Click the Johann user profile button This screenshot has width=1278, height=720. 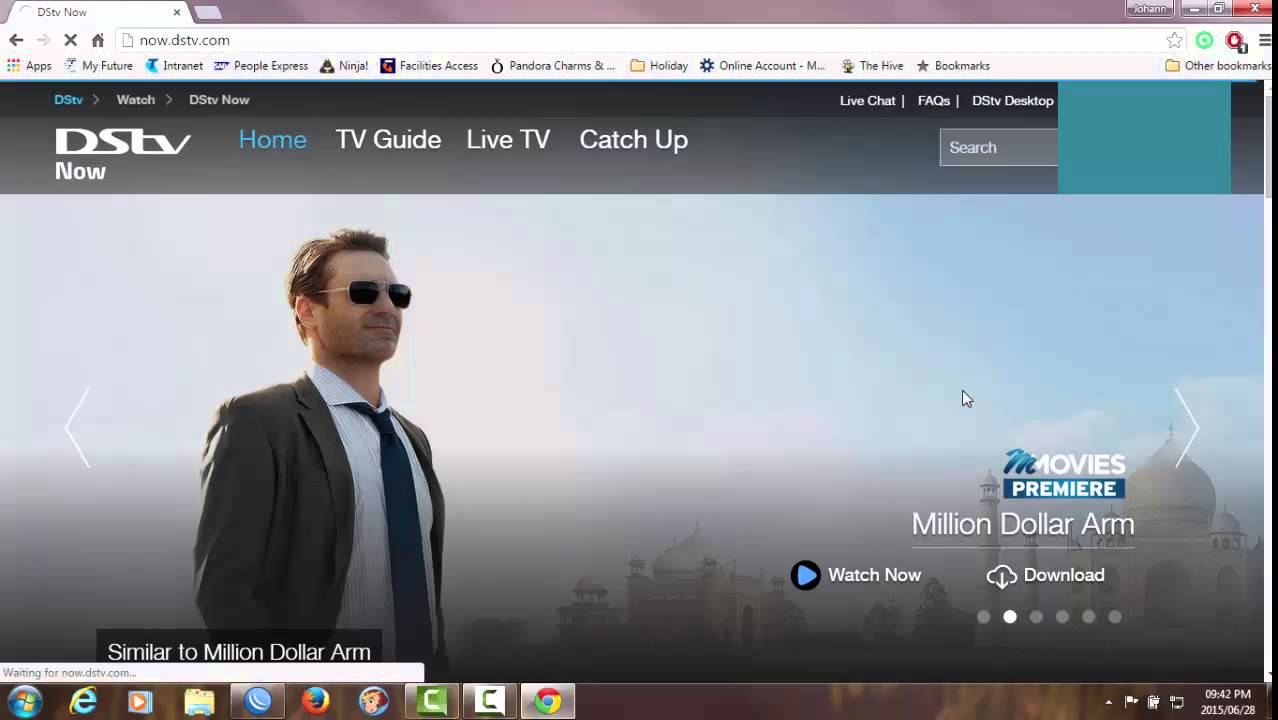click(x=1149, y=8)
